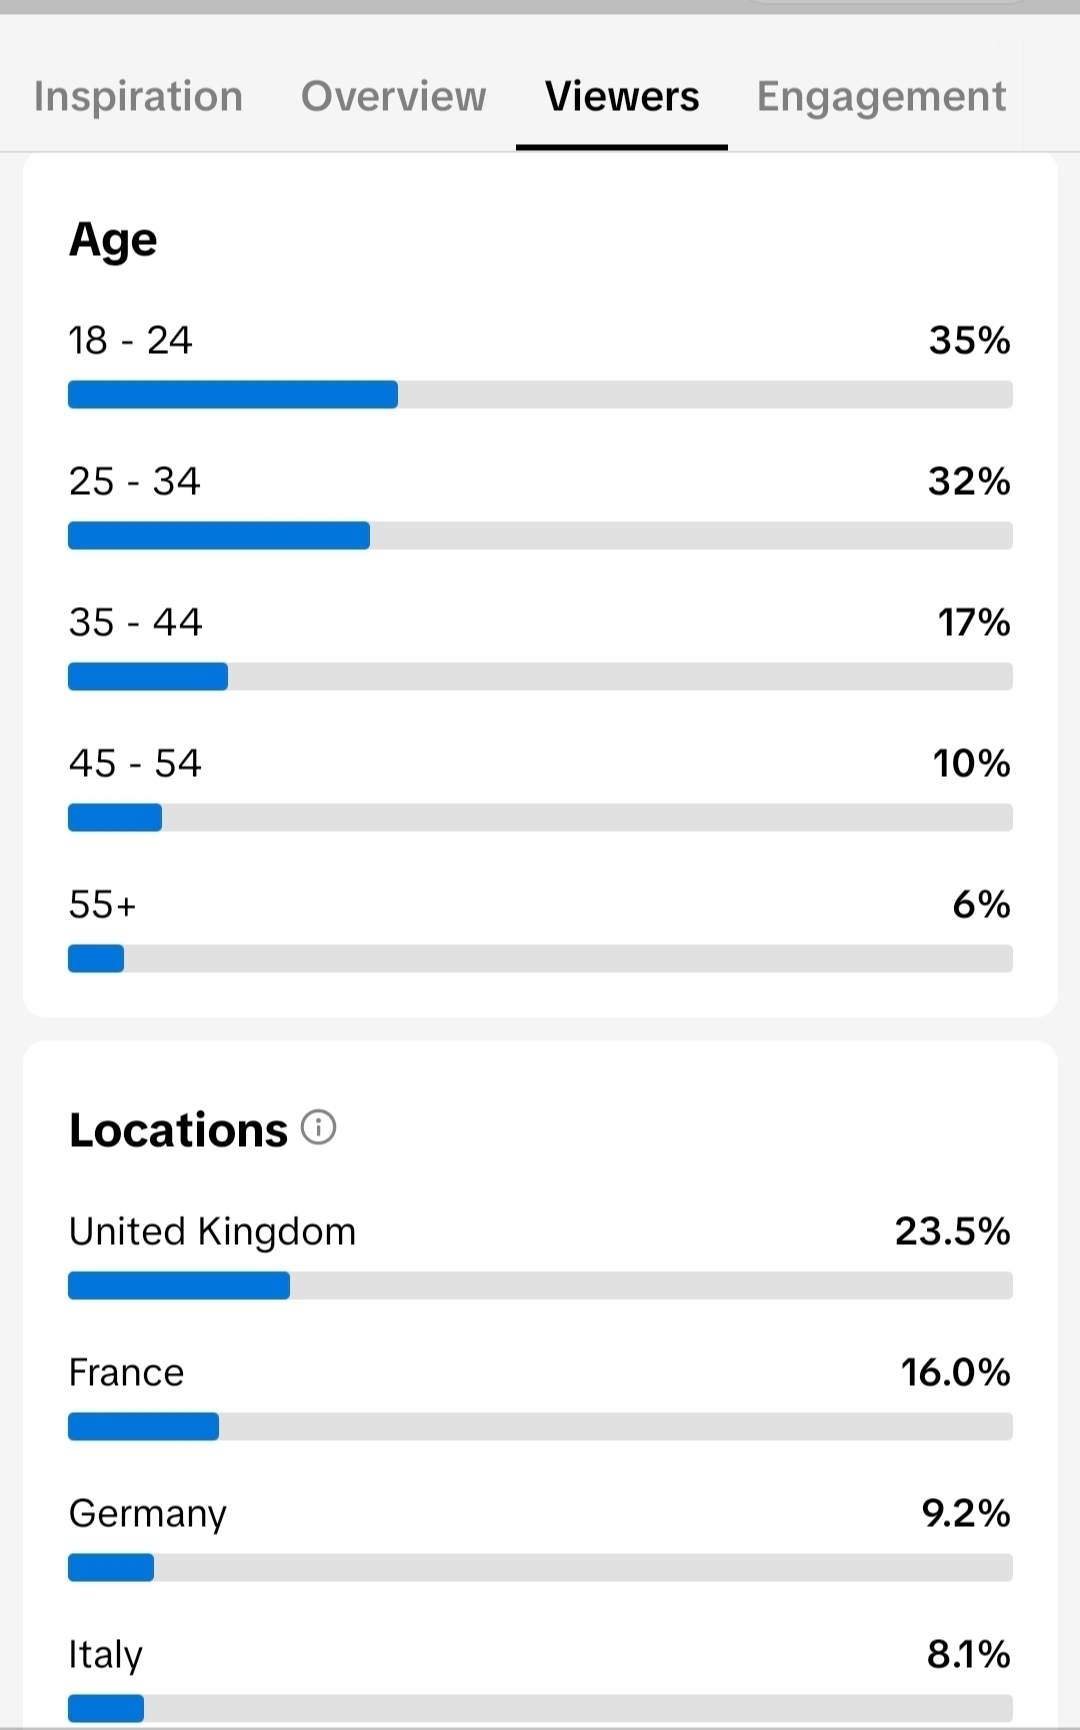1080x1730 pixels.
Task: Select the 23.5% percentage value
Action: tap(952, 1231)
